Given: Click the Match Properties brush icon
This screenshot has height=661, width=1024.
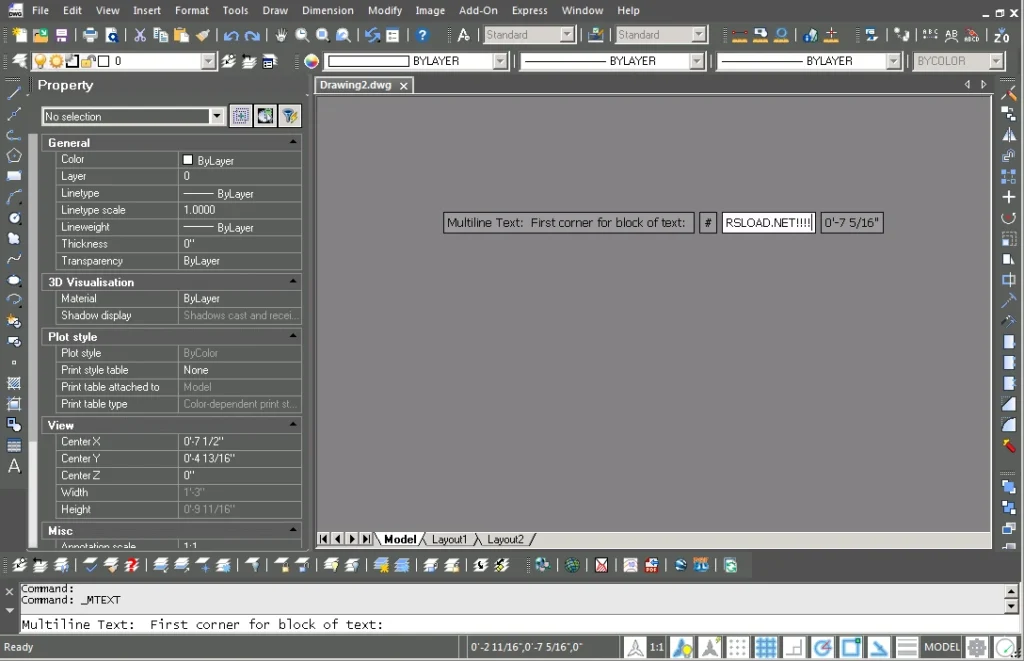Looking at the screenshot, I should 202,35.
